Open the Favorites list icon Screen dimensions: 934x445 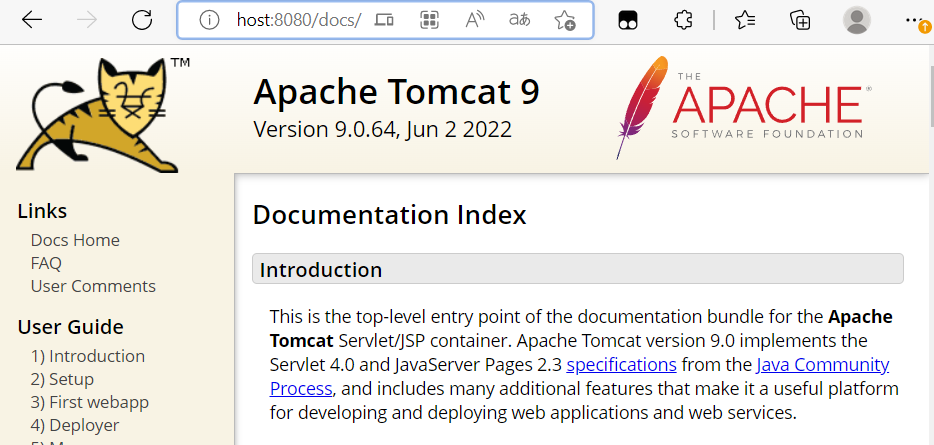(x=745, y=20)
